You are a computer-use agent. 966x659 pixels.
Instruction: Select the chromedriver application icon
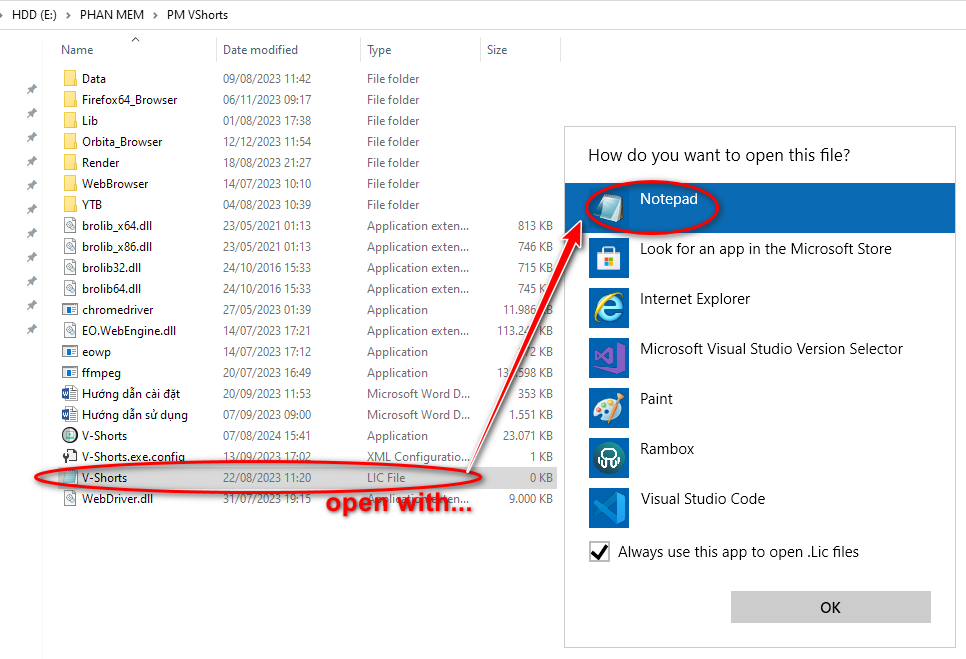click(70, 309)
